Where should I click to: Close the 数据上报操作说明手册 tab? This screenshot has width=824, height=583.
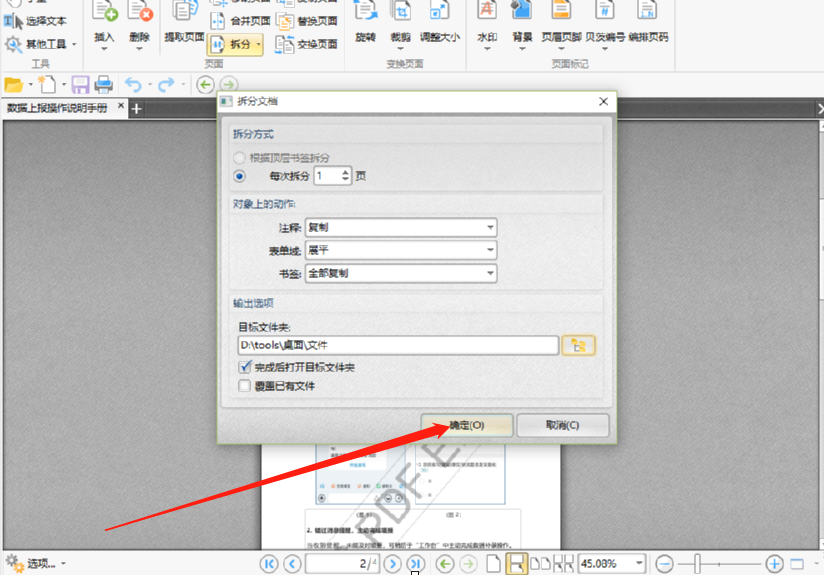(x=121, y=106)
